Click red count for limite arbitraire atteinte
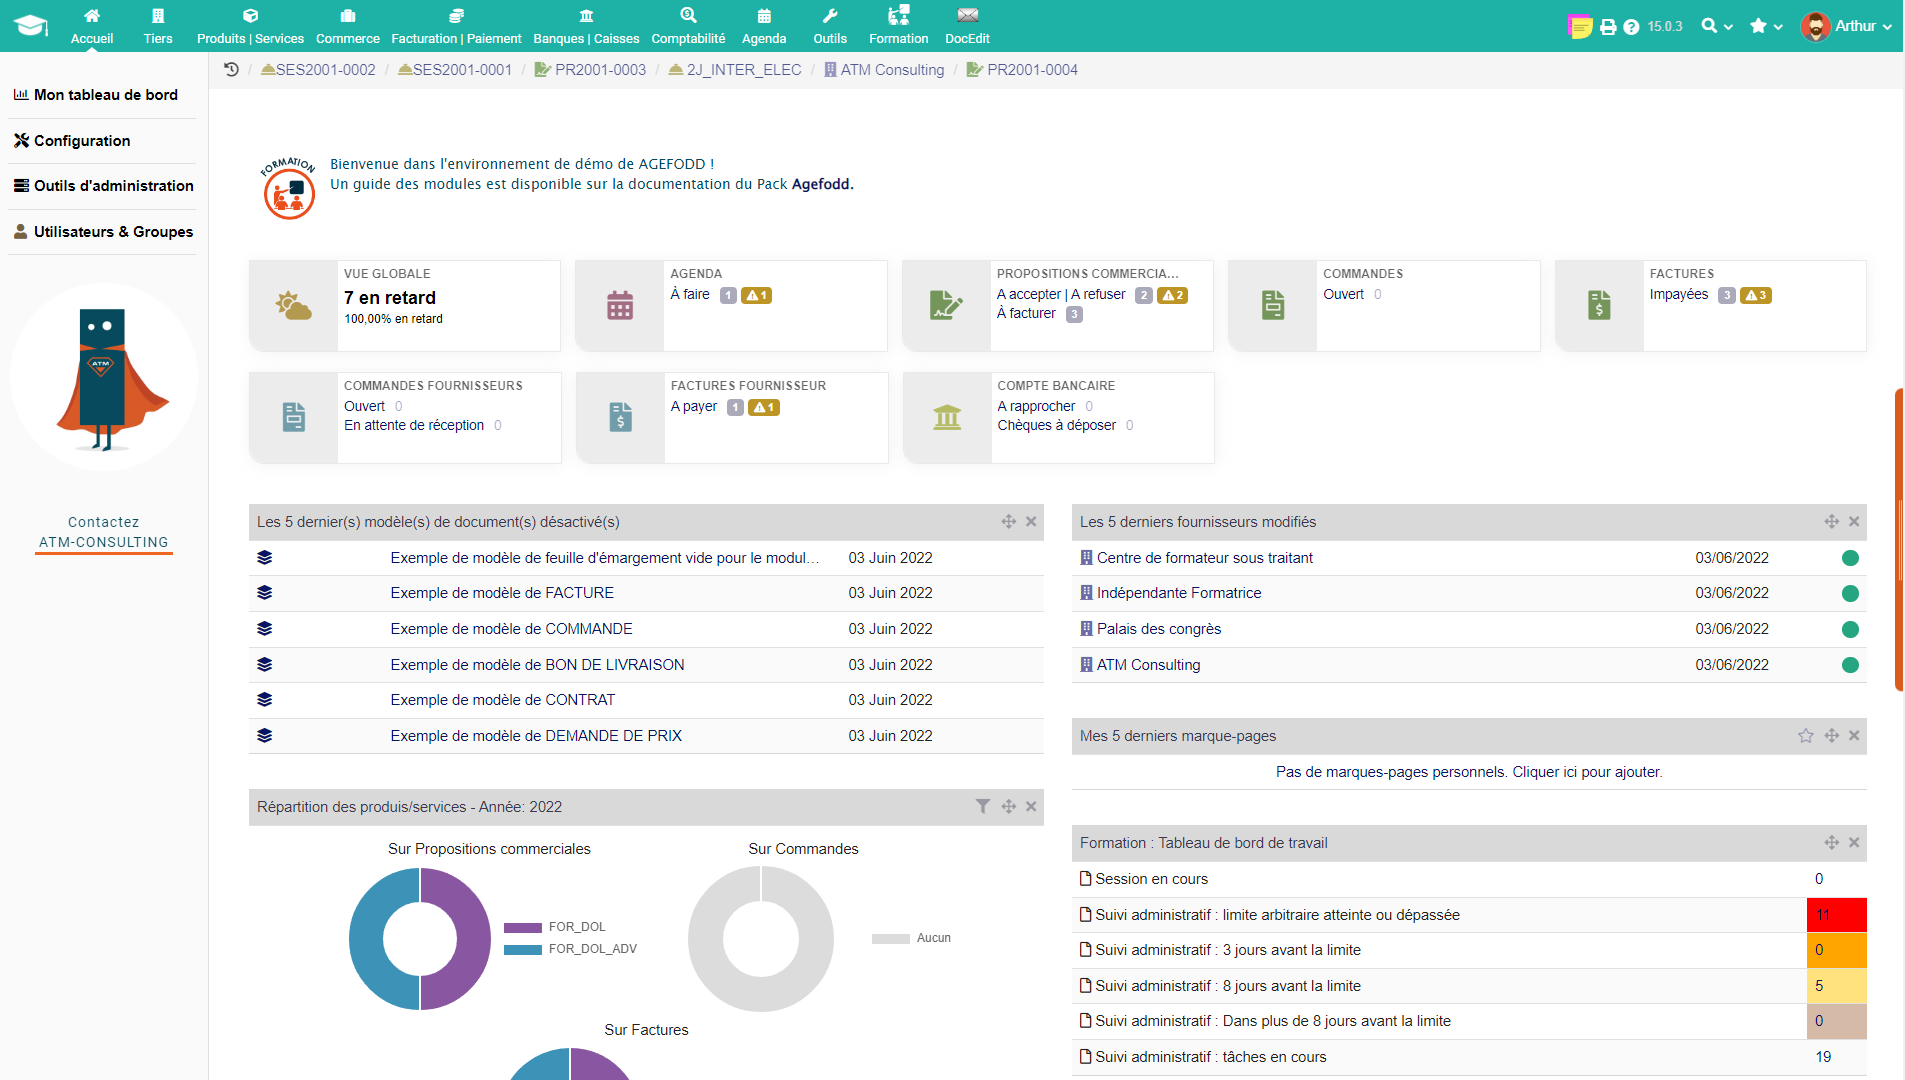Image resolution: width=1905 pixels, height=1080 pixels. click(x=1836, y=915)
